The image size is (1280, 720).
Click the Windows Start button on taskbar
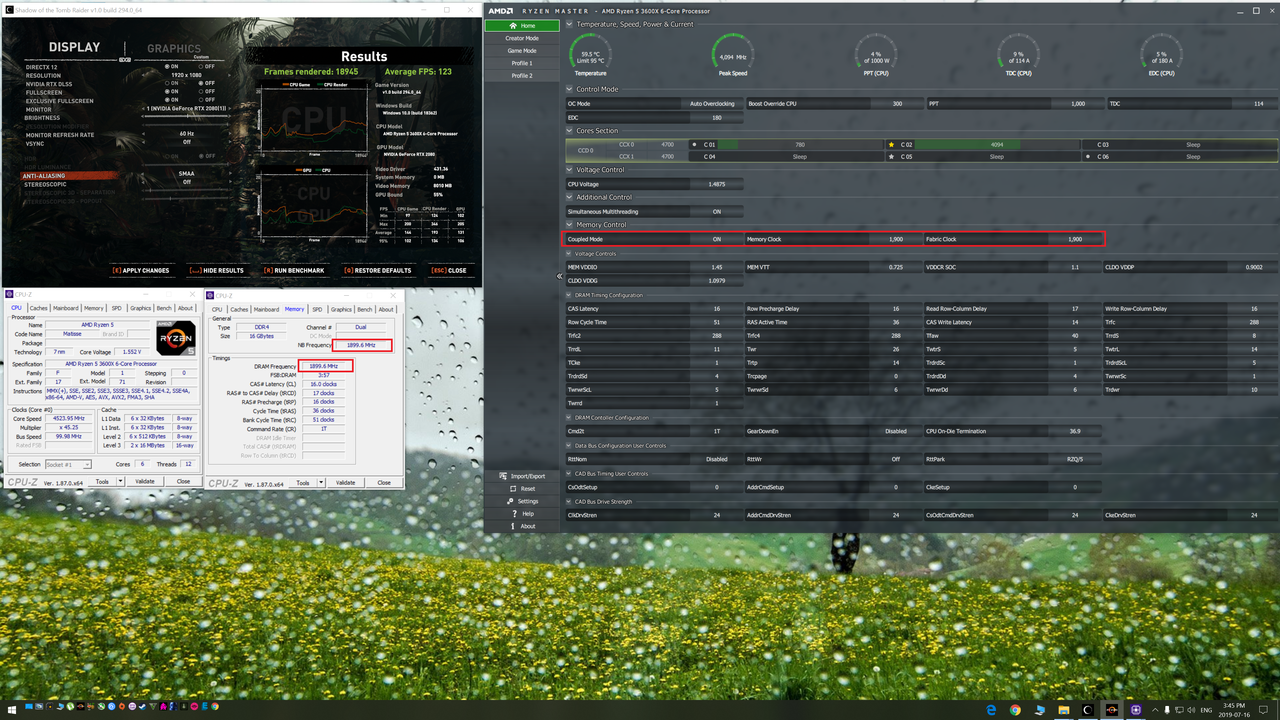(11, 710)
